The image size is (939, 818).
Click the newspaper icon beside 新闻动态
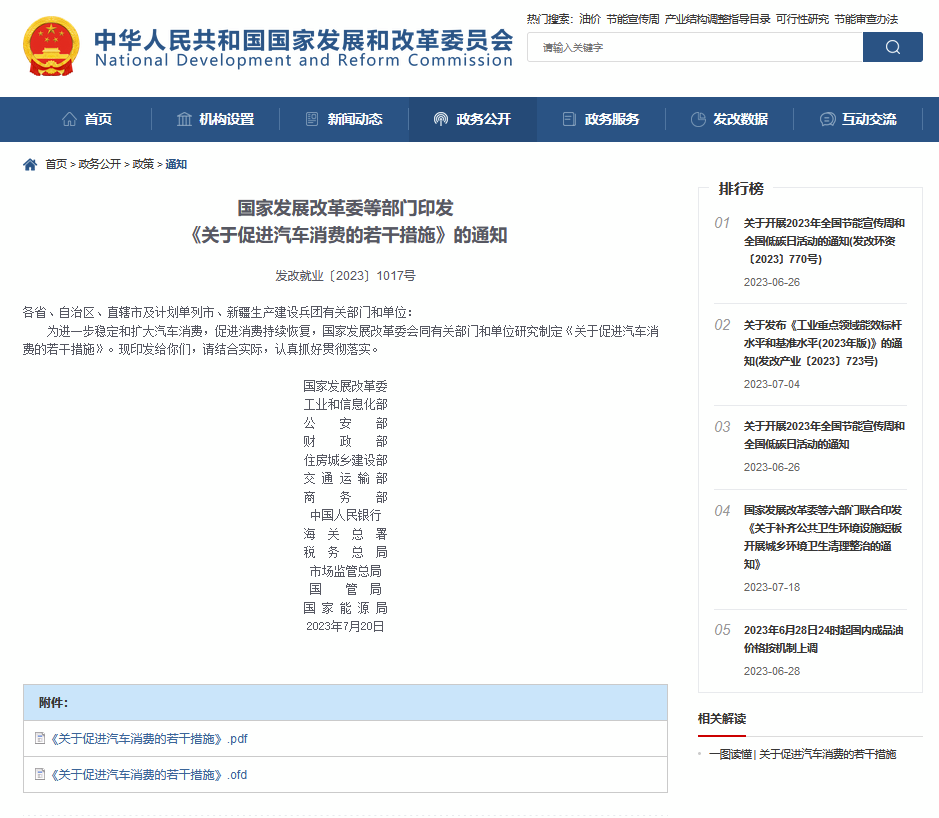tap(312, 119)
